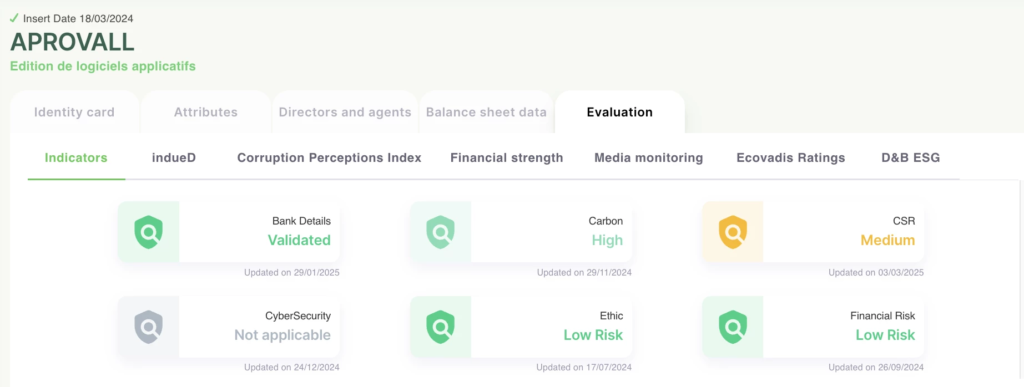
Task: Click the Bank Details green shield icon
Action: tap(148, 232)
